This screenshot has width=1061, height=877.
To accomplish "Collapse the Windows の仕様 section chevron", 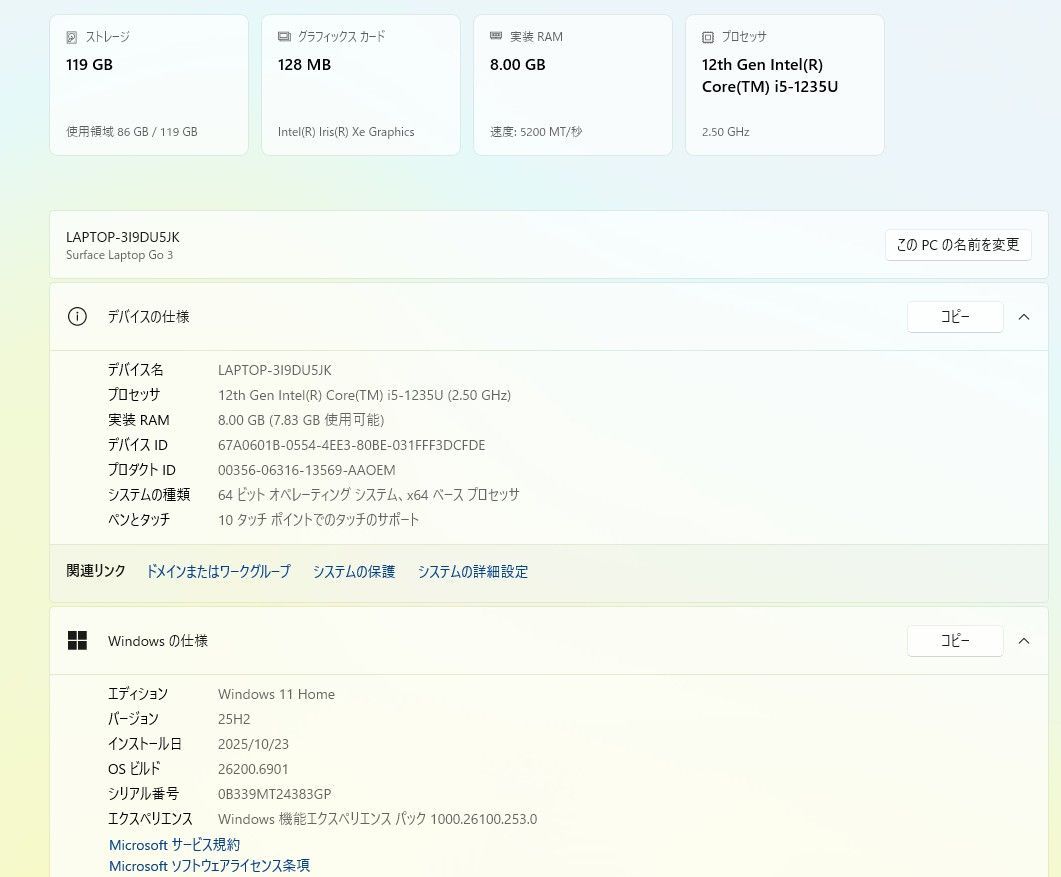I will coord(1023,641).
